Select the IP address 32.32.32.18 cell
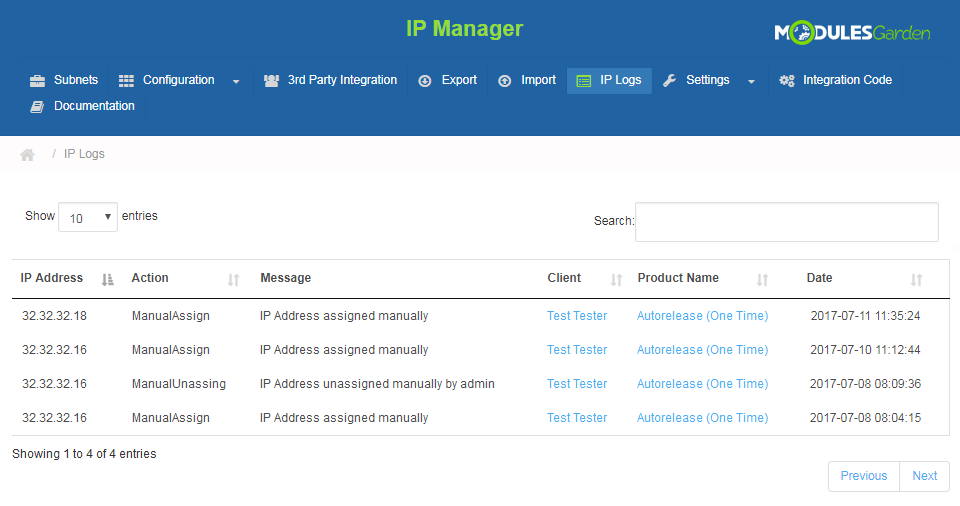Image resolution: width=960 pixels, height=506 pixels. (54, 316)
